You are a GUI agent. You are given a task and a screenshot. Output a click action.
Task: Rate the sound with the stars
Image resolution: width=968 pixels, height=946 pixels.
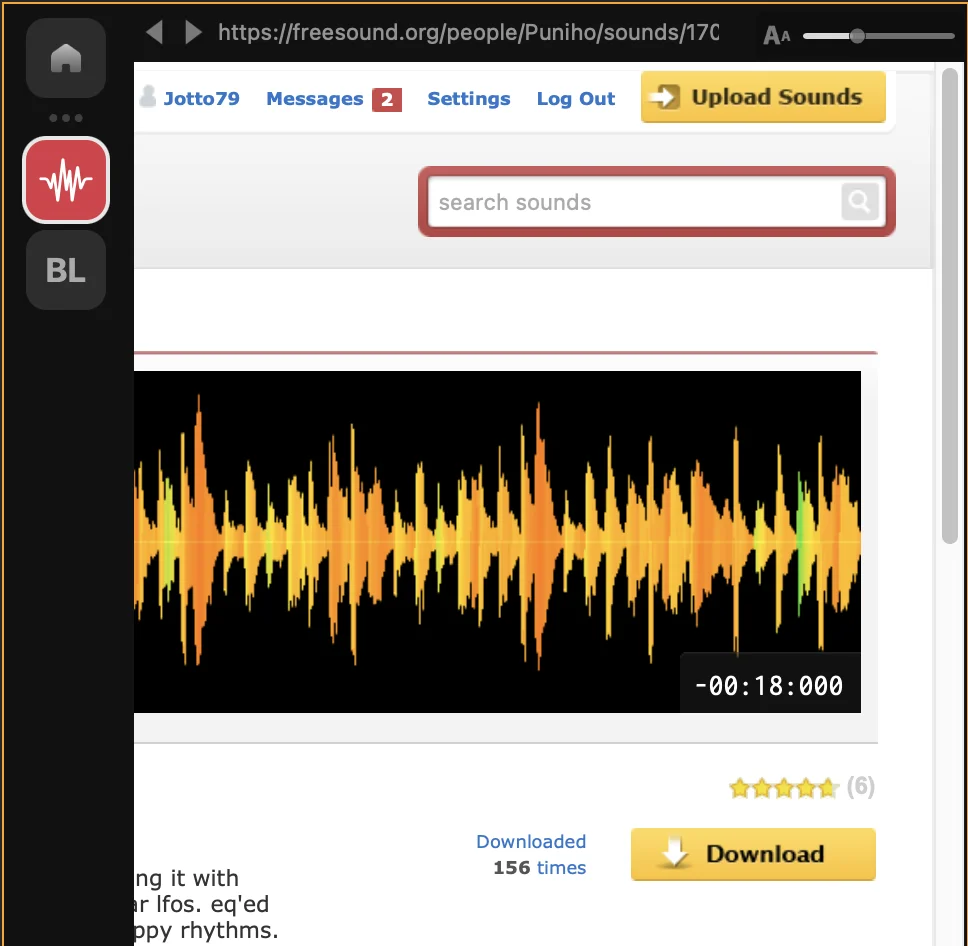[783, 788]
